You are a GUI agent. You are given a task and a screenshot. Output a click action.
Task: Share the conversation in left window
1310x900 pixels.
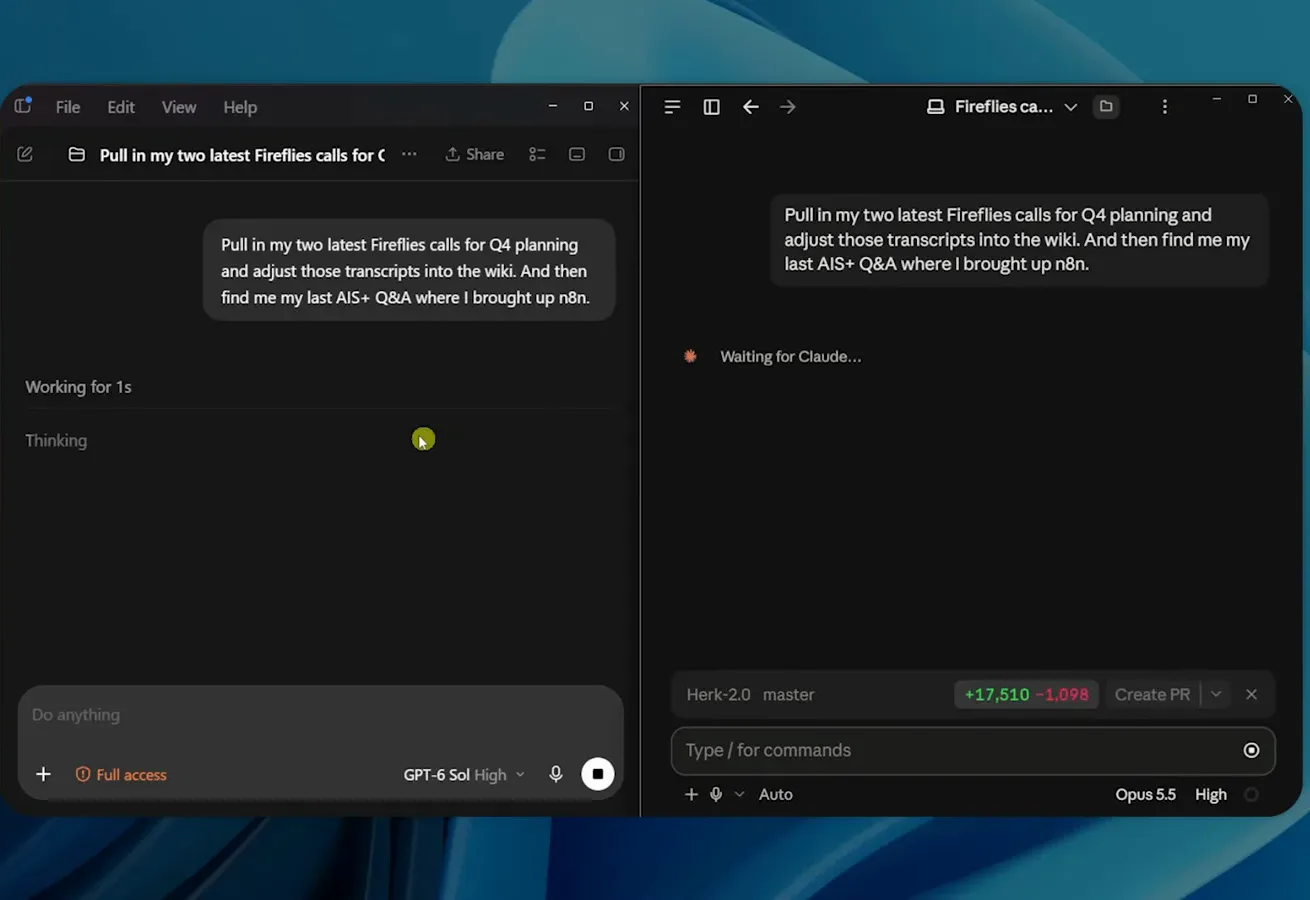474,154
